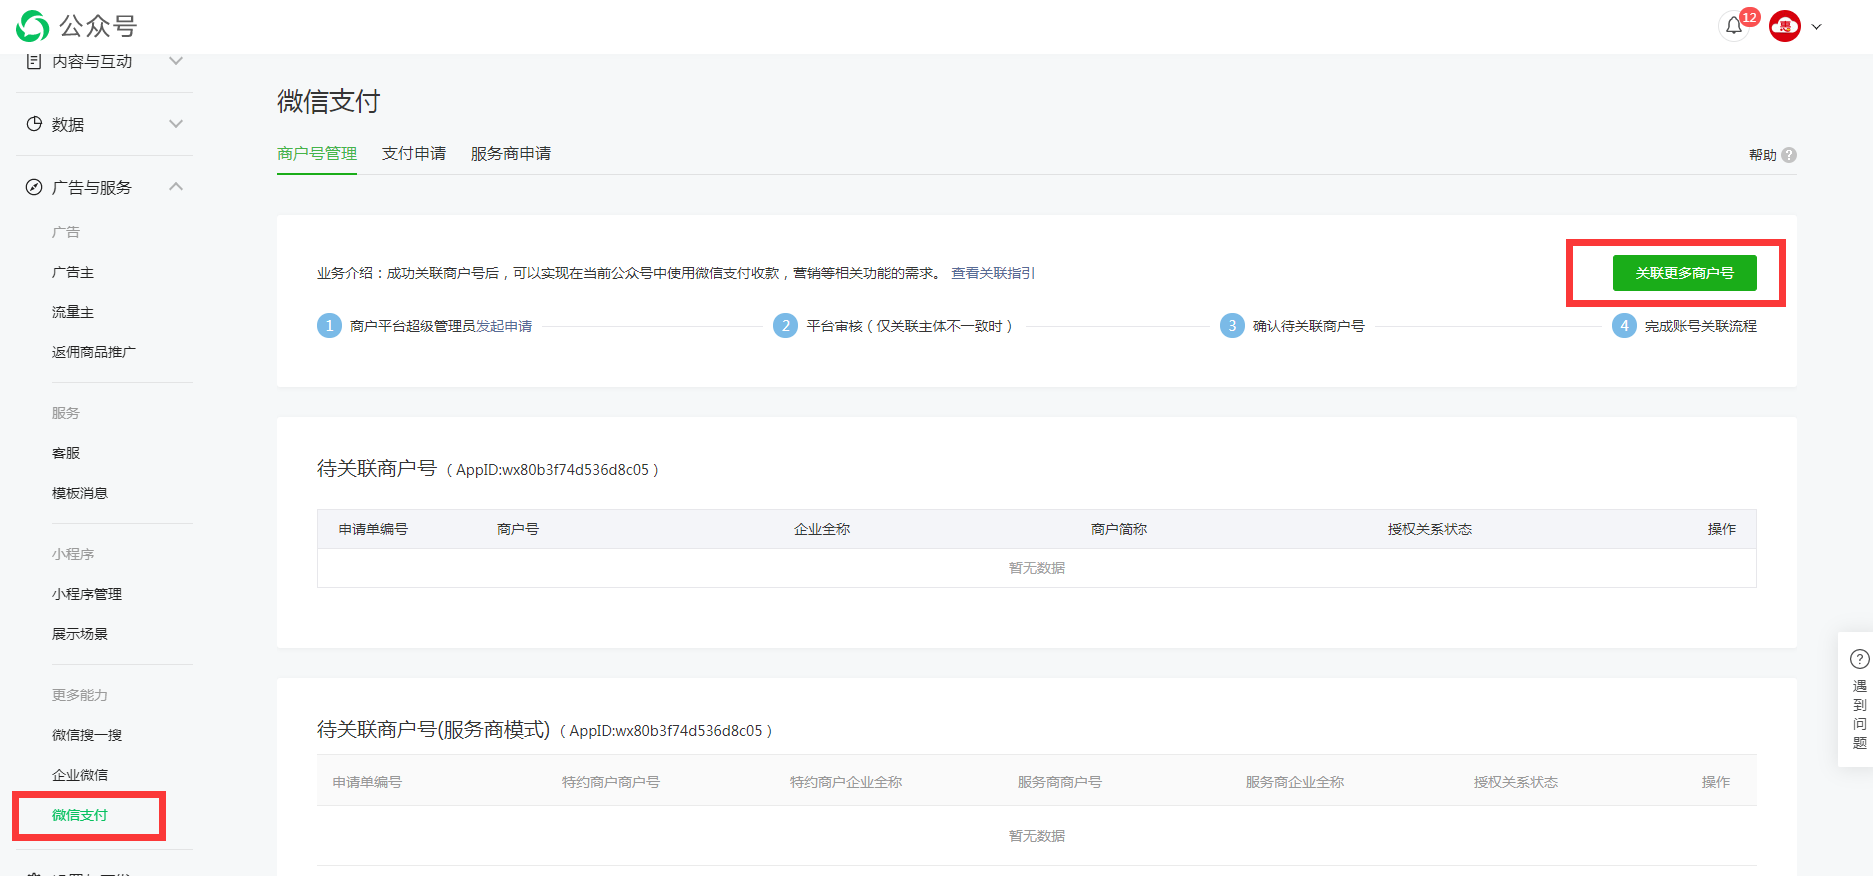1873x876 pixels.
Task: Click the 广告与服务 compass icon
Action: 34,187
